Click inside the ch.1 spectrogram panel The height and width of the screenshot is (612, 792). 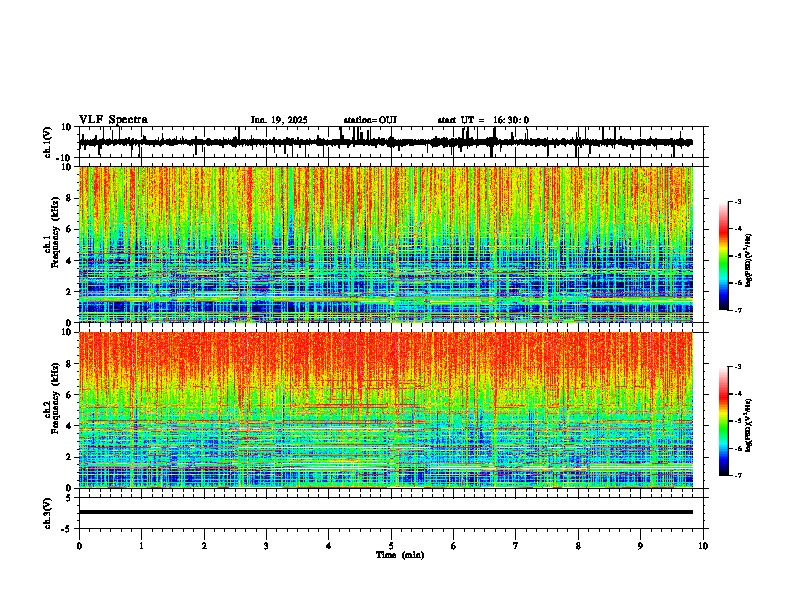click(386, 244)
